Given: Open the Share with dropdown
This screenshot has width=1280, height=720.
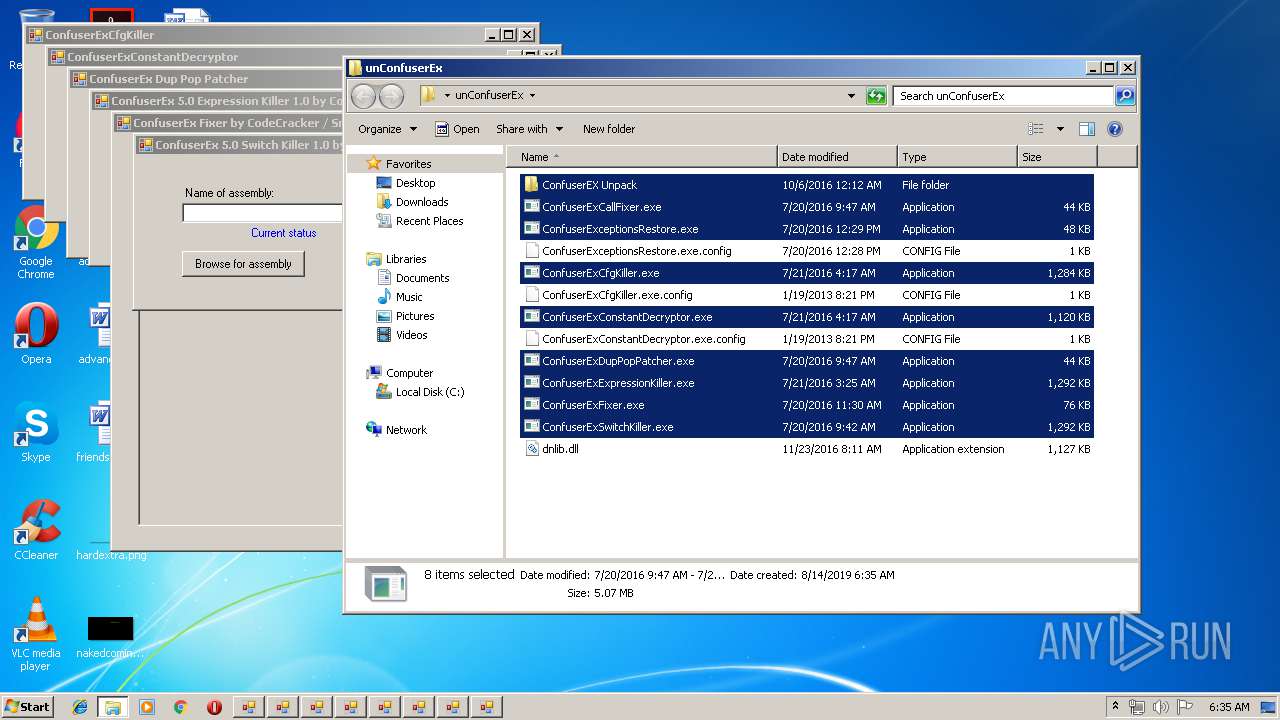Looking at the screenshot, I should (530, 129).
